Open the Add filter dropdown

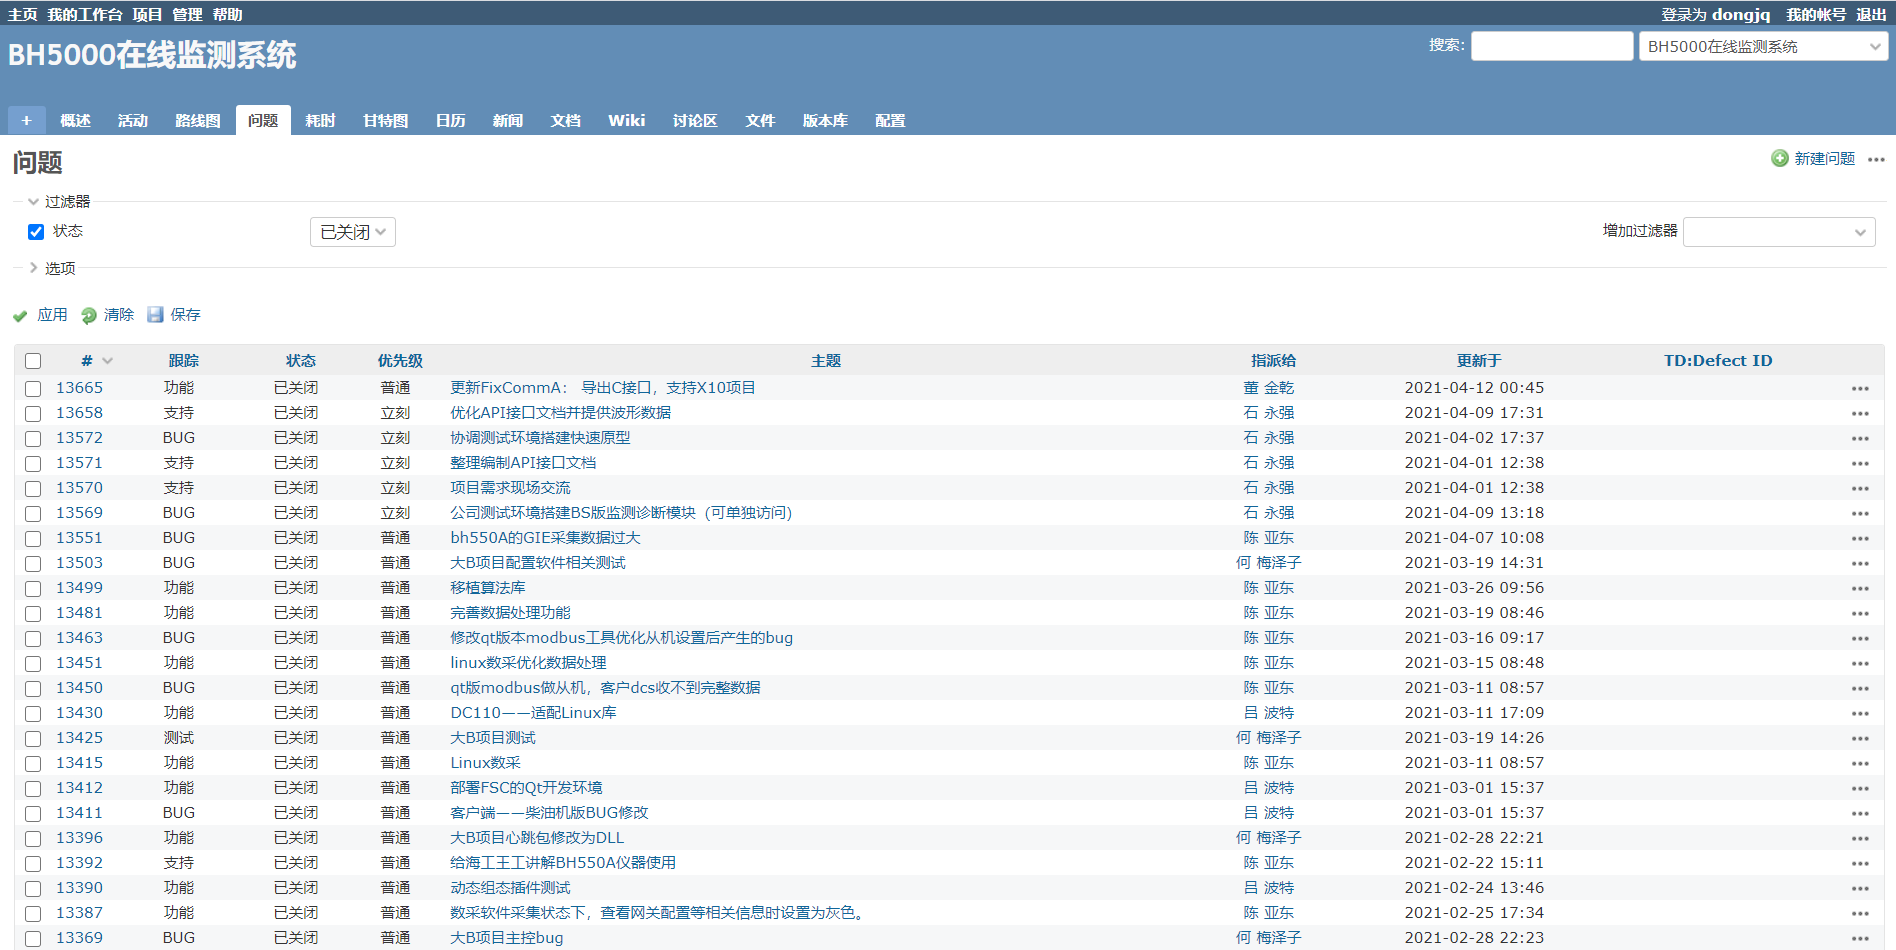pos(1778,232)
